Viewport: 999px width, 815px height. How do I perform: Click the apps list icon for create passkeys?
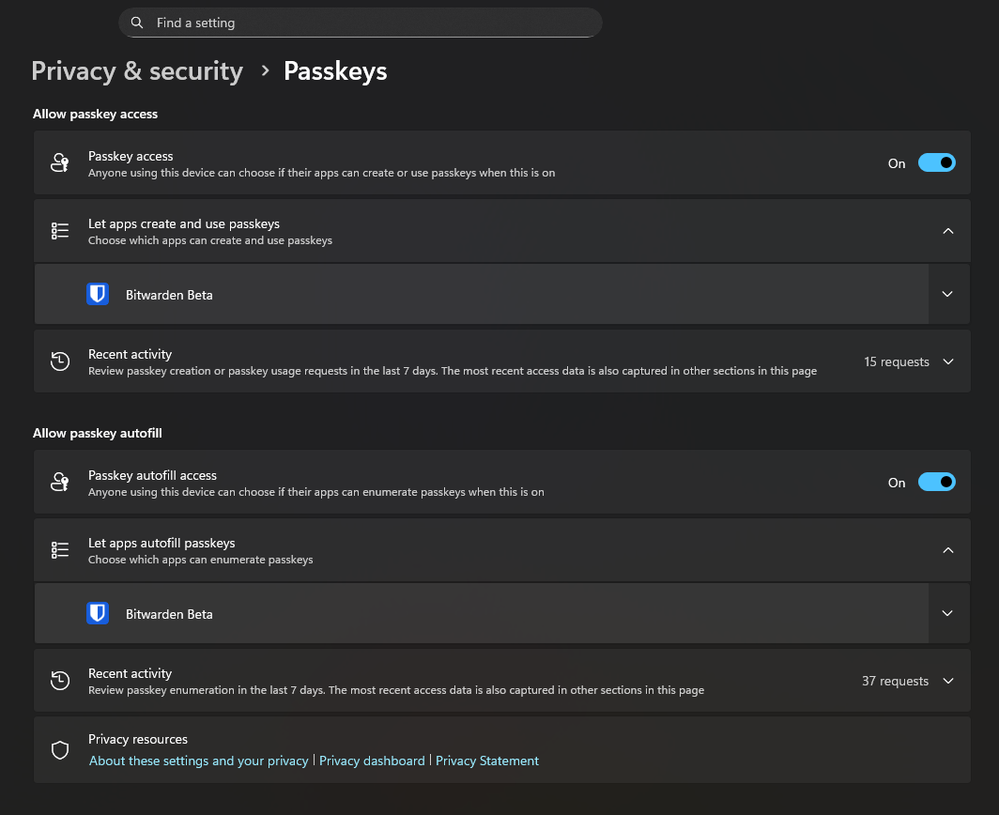click(x=60, y=231)
